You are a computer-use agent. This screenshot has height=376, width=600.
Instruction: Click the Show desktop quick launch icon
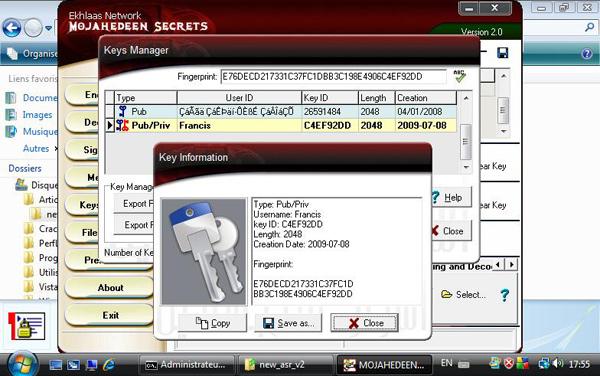click(55, 365)
